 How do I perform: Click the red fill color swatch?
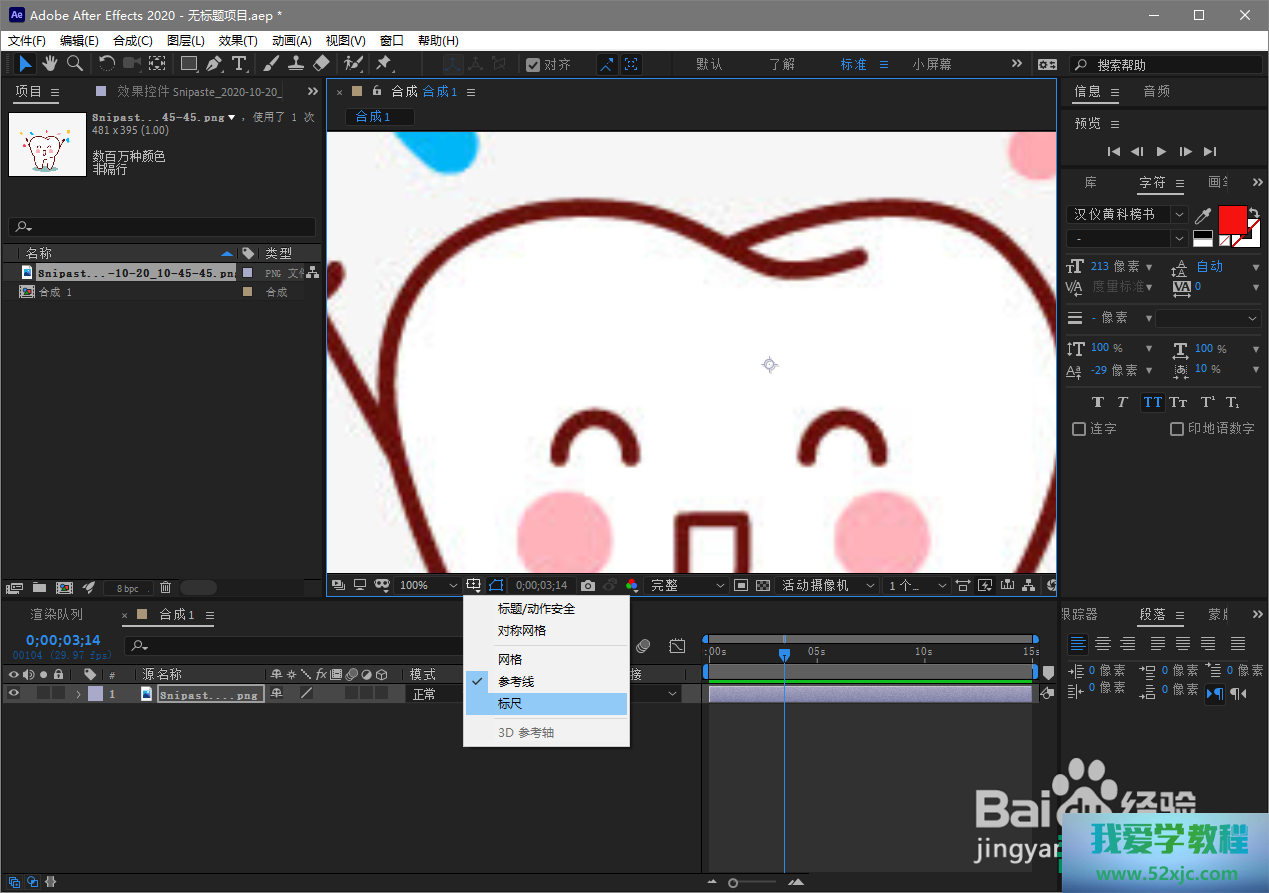1232,219
